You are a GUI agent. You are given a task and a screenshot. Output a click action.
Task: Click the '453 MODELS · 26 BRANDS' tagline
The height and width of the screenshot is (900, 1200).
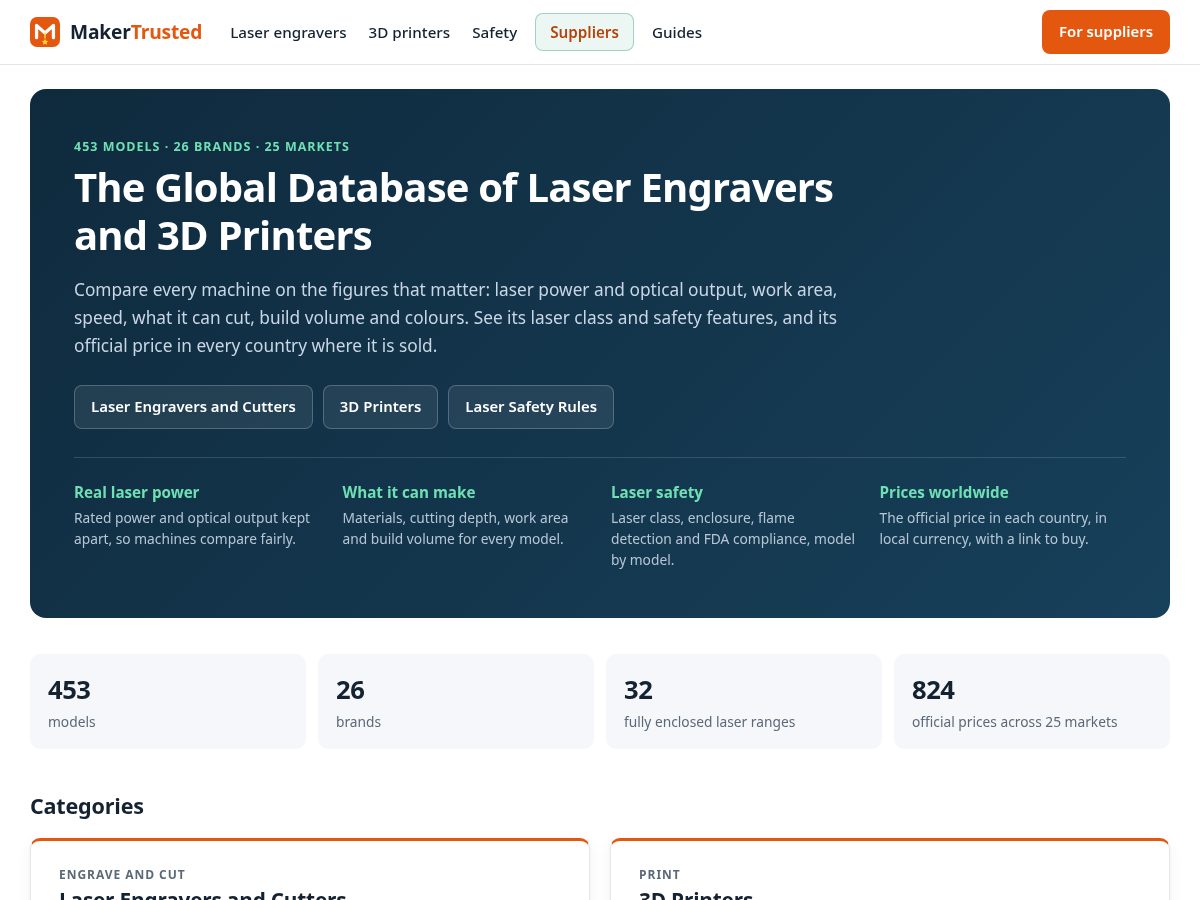212,146
